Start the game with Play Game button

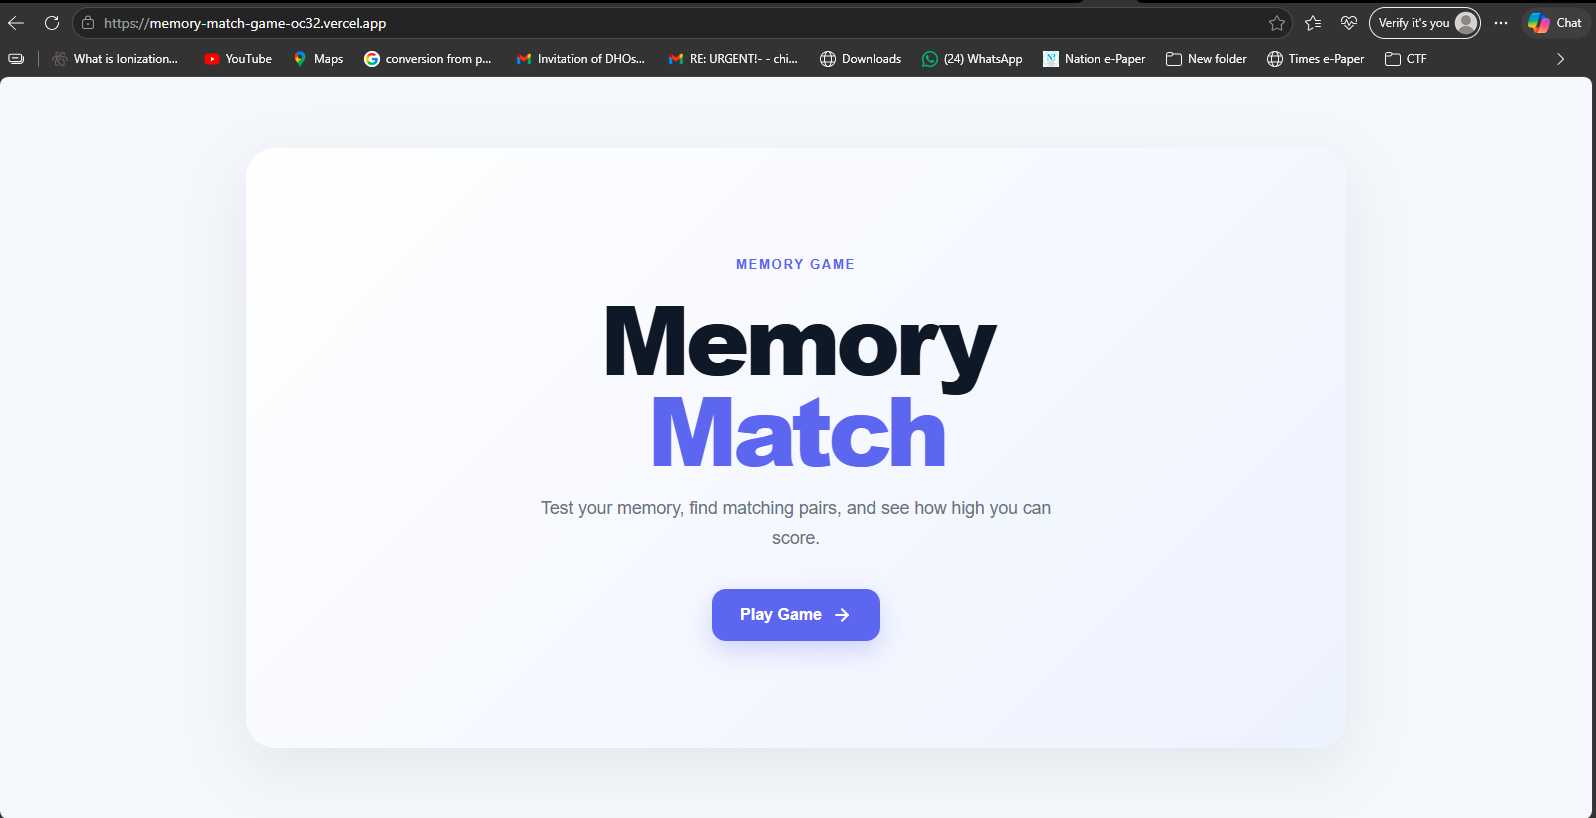click(795, 615)
